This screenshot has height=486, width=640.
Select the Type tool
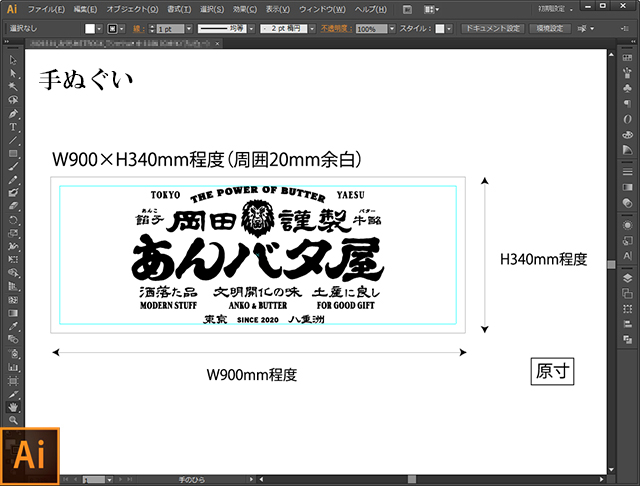coord(13,127)
